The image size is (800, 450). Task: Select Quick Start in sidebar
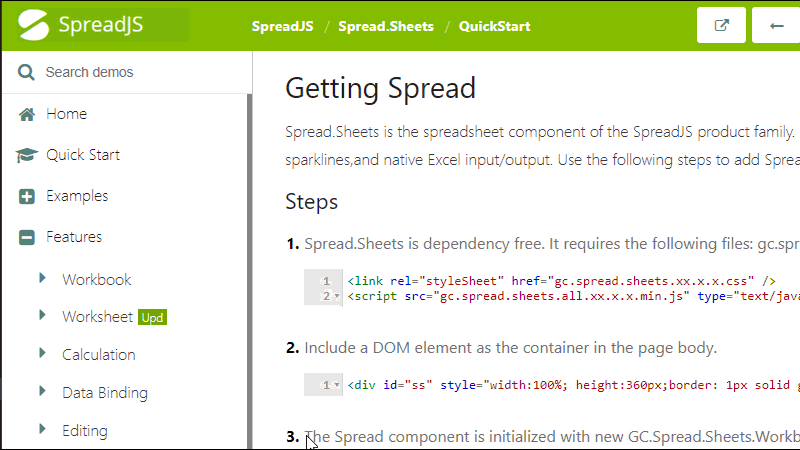coord(83,155)
